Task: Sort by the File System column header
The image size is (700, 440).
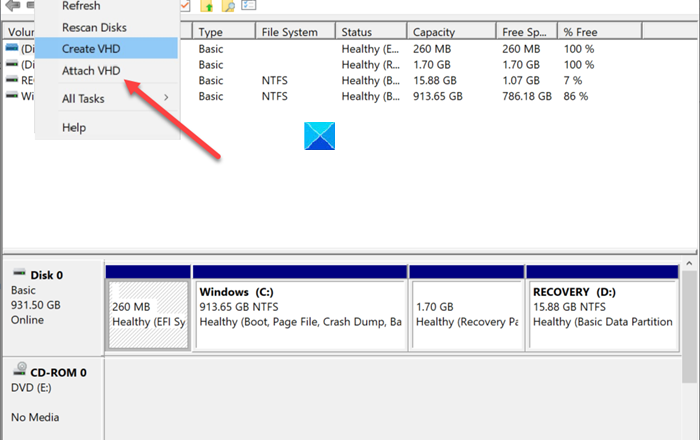Action: (x=295, y=32)
